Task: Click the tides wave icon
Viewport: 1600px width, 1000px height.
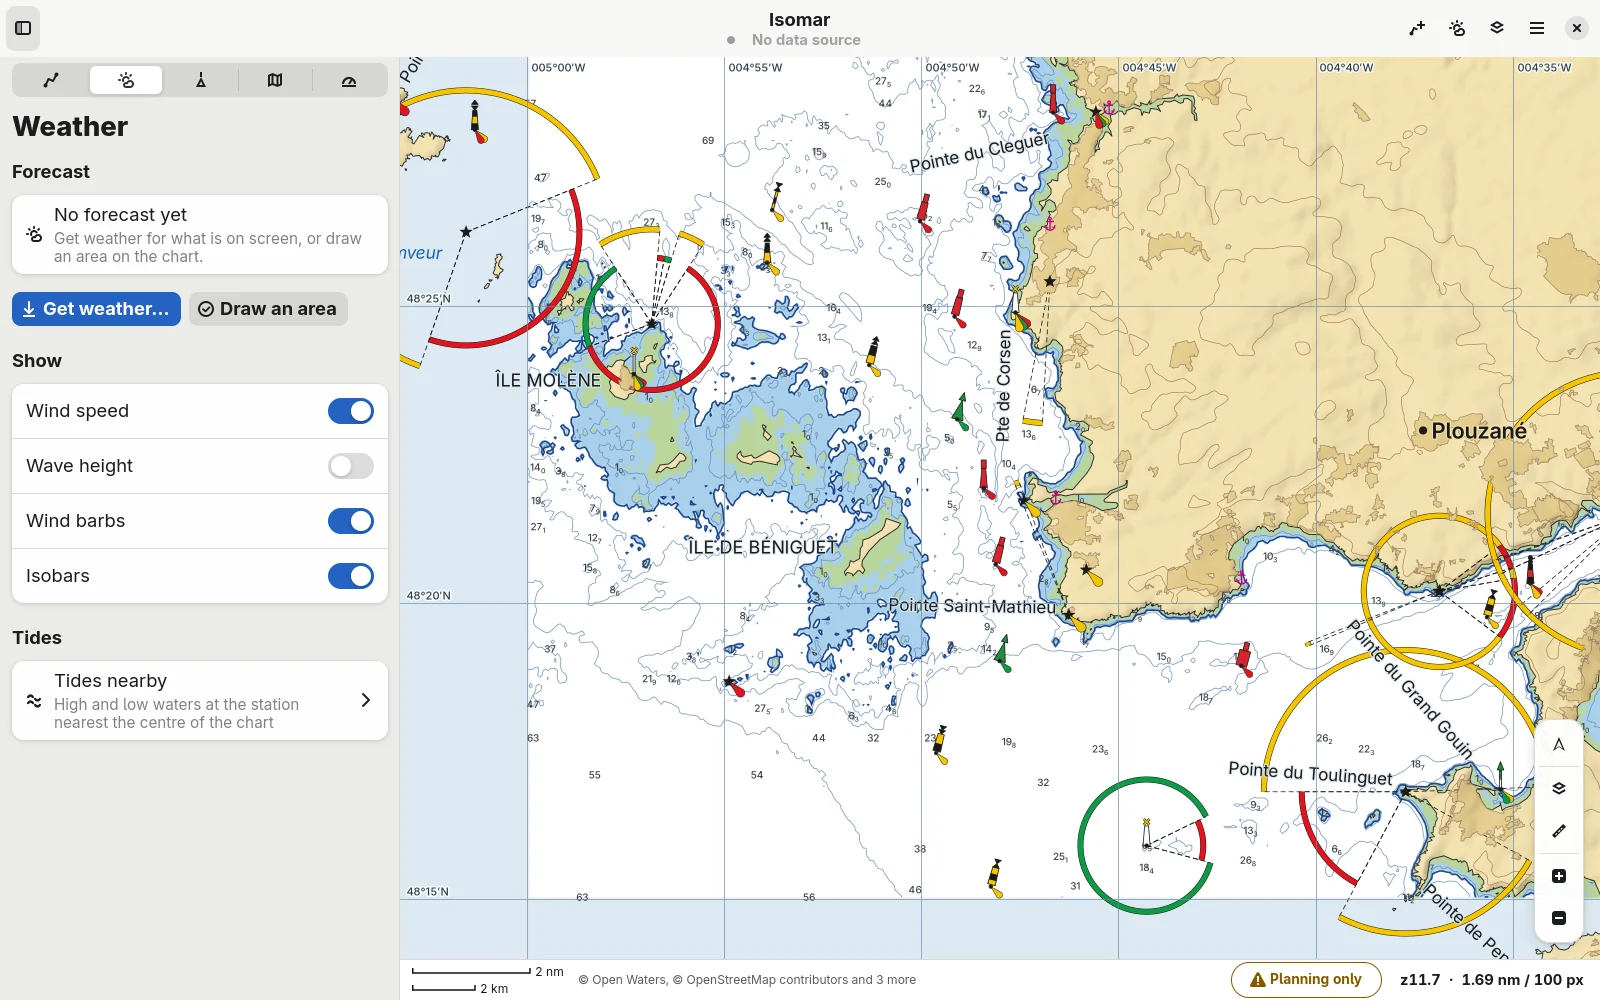Action: point(34,701)
